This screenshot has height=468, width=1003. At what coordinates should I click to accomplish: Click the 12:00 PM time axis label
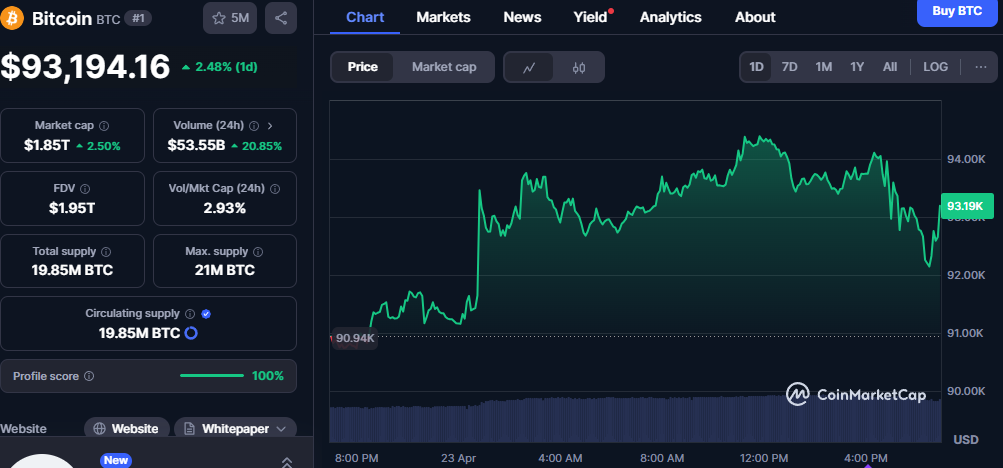click(x=762, y=458)
